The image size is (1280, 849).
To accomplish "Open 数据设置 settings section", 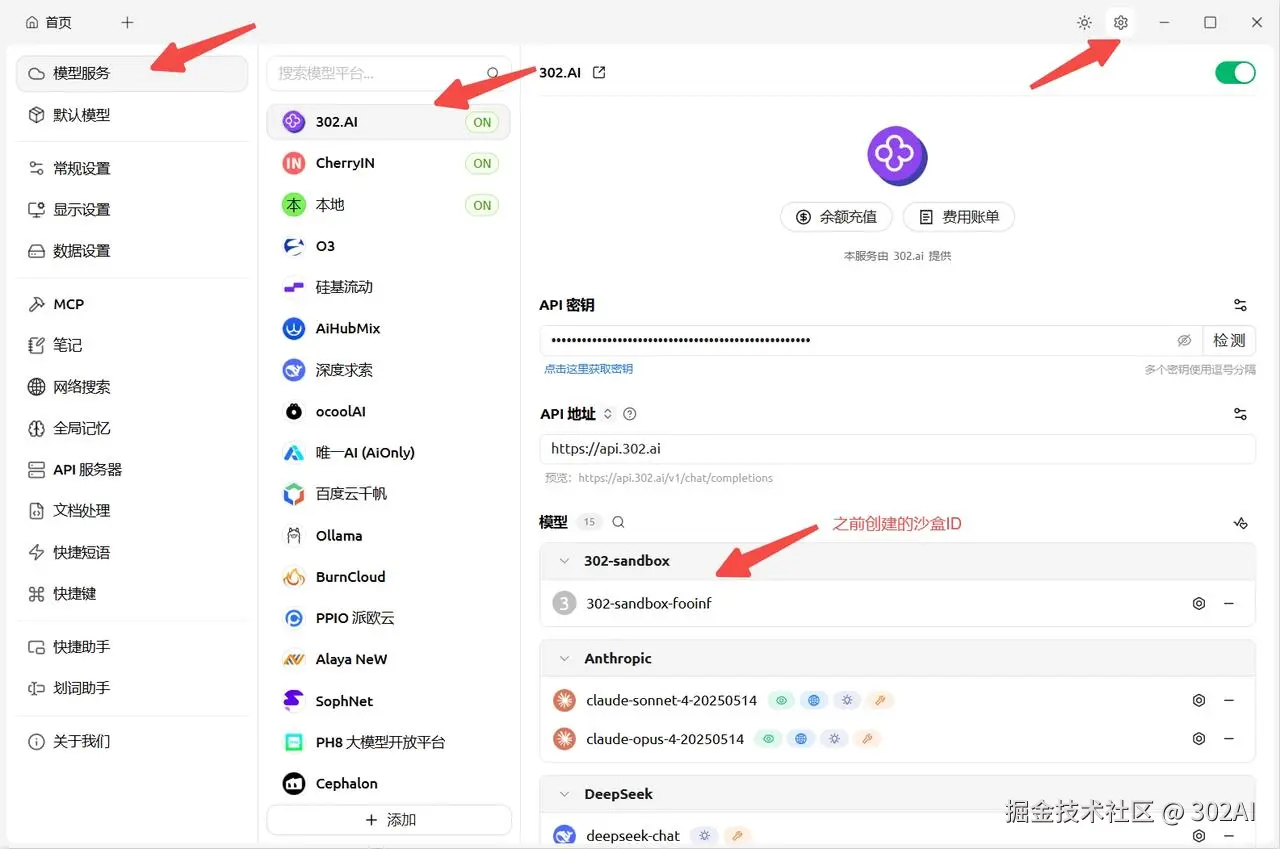I will (132, 251).
